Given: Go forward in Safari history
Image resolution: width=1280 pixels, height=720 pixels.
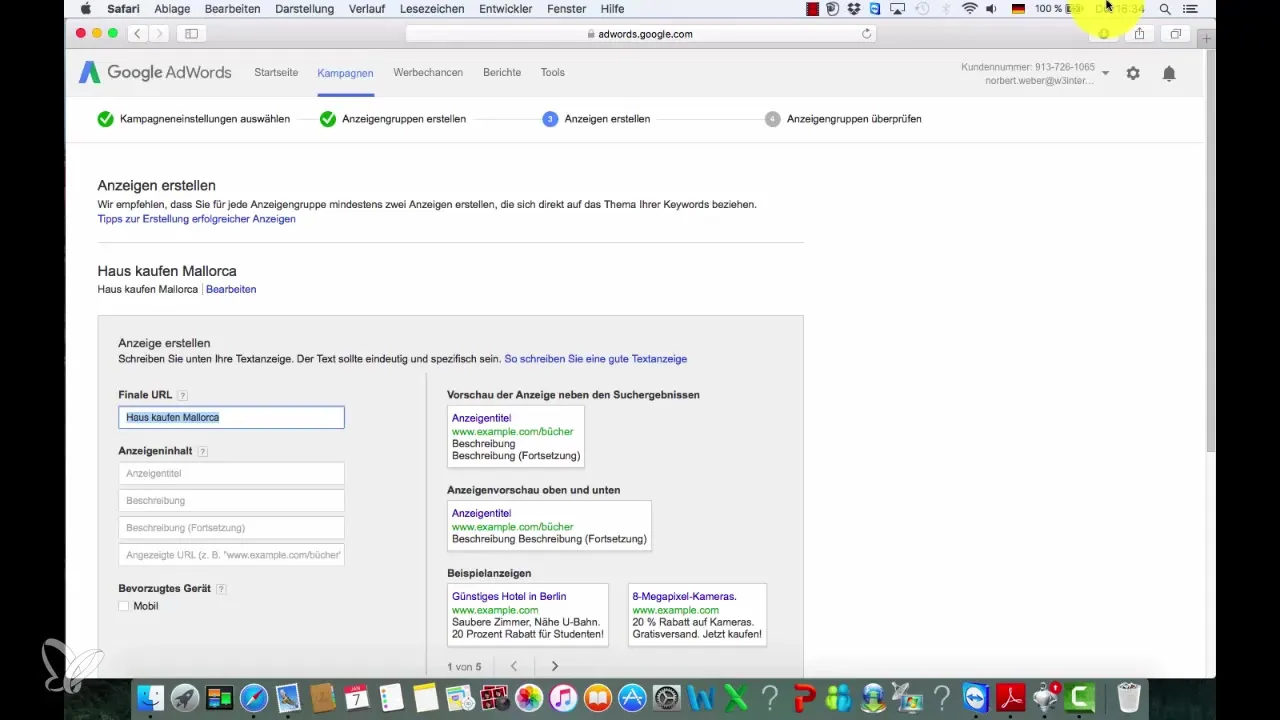Looking at the screenshot, I should [159, 34].
